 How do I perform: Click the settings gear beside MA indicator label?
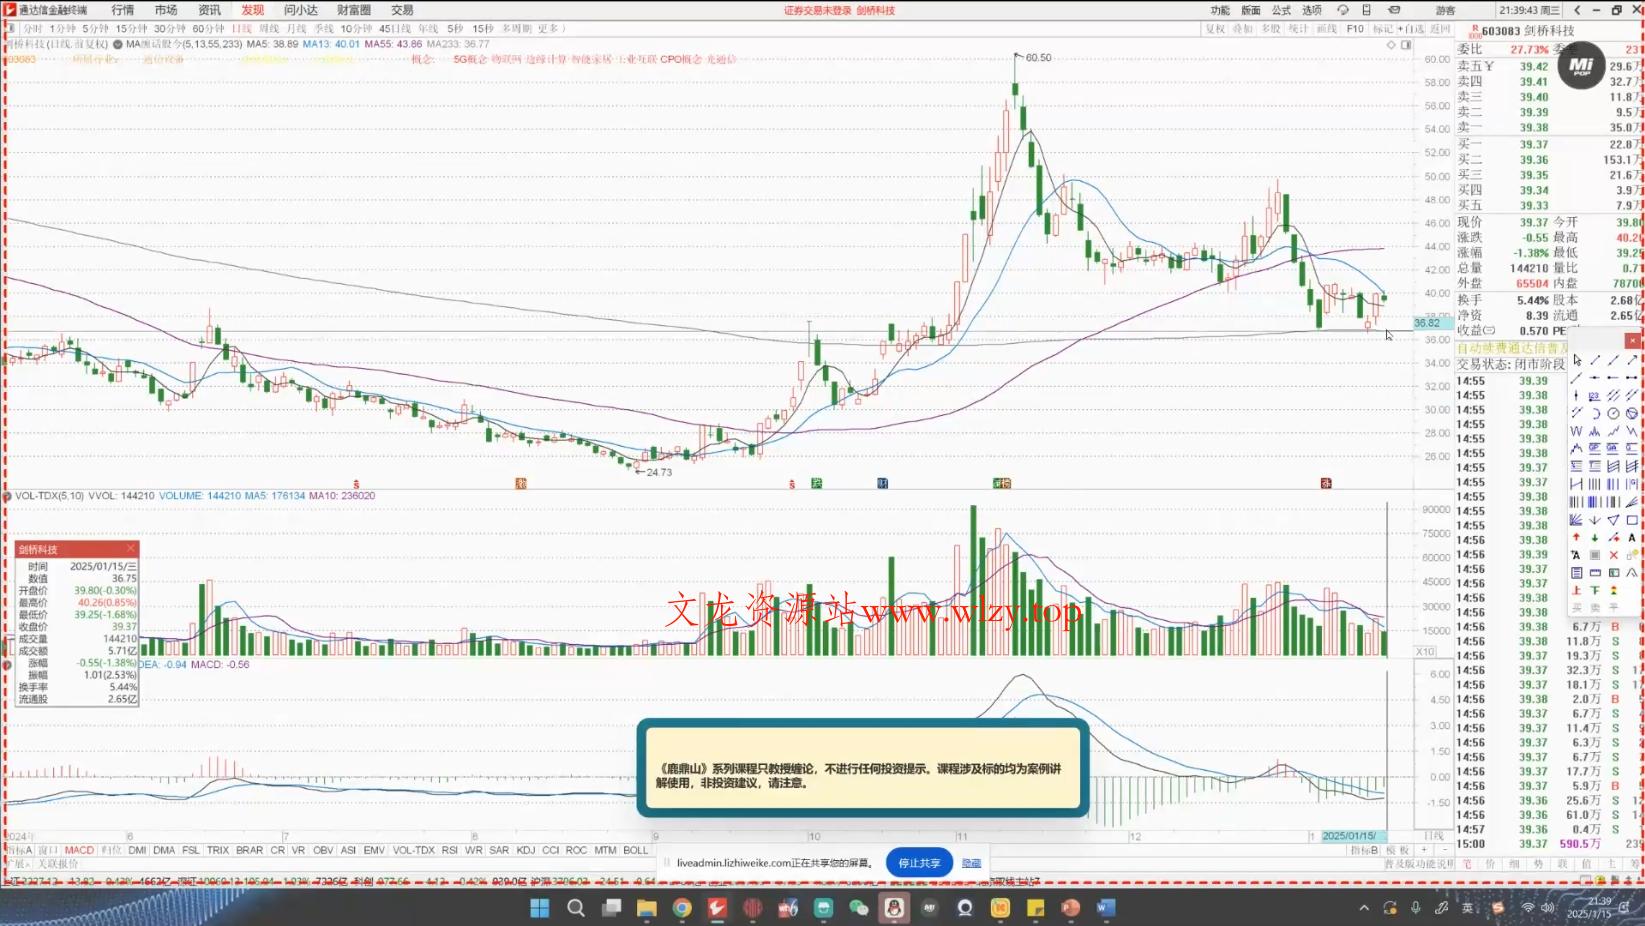coord(118,44)
